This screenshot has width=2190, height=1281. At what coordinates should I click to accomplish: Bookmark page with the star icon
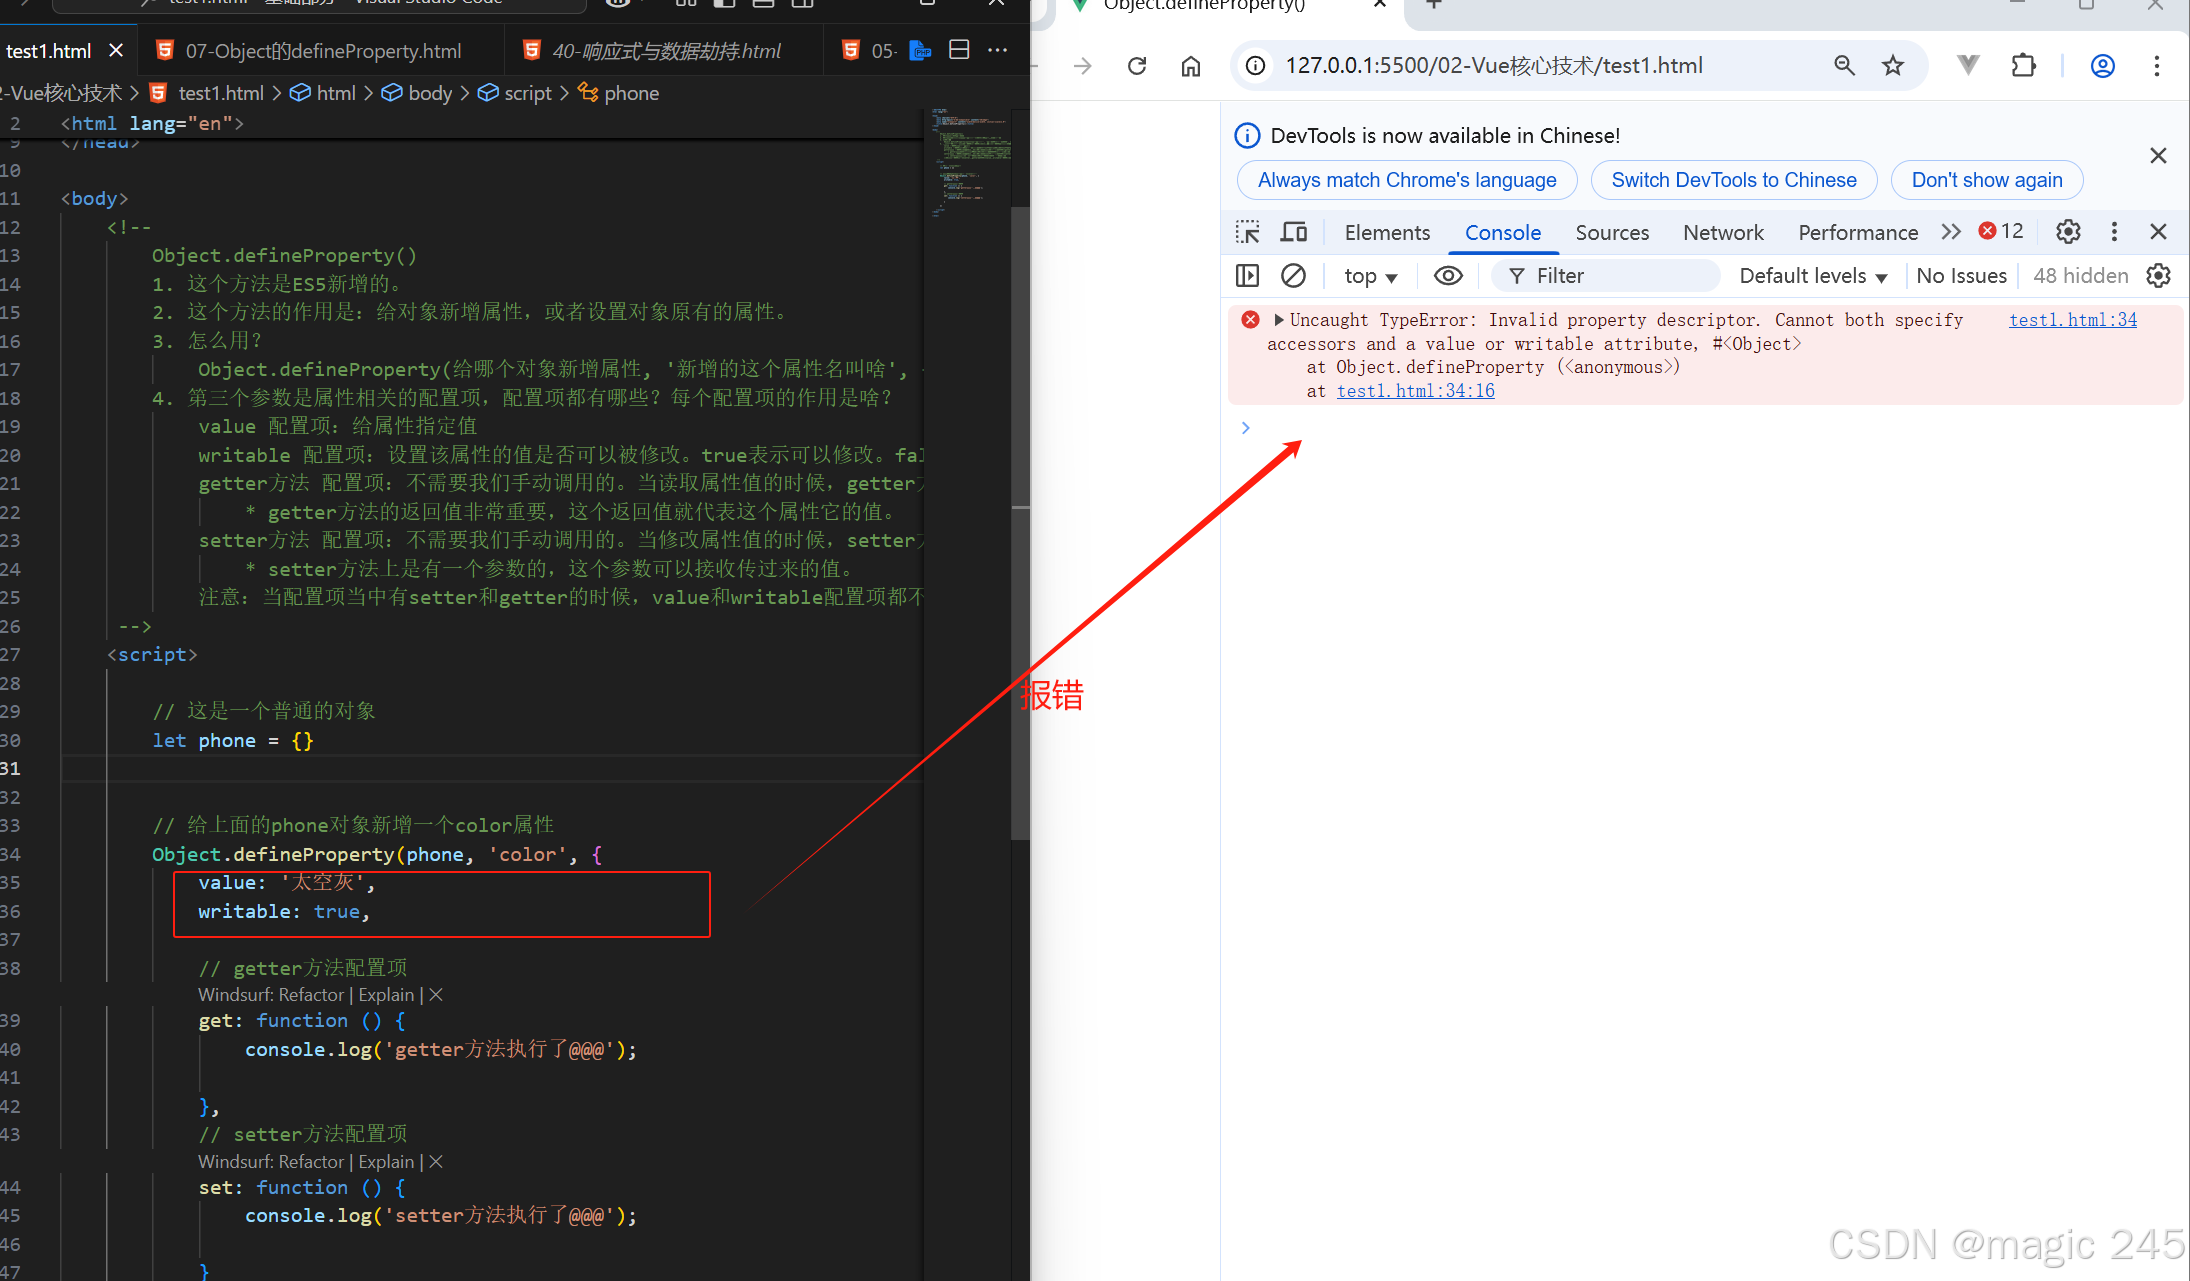point(1892,66)
